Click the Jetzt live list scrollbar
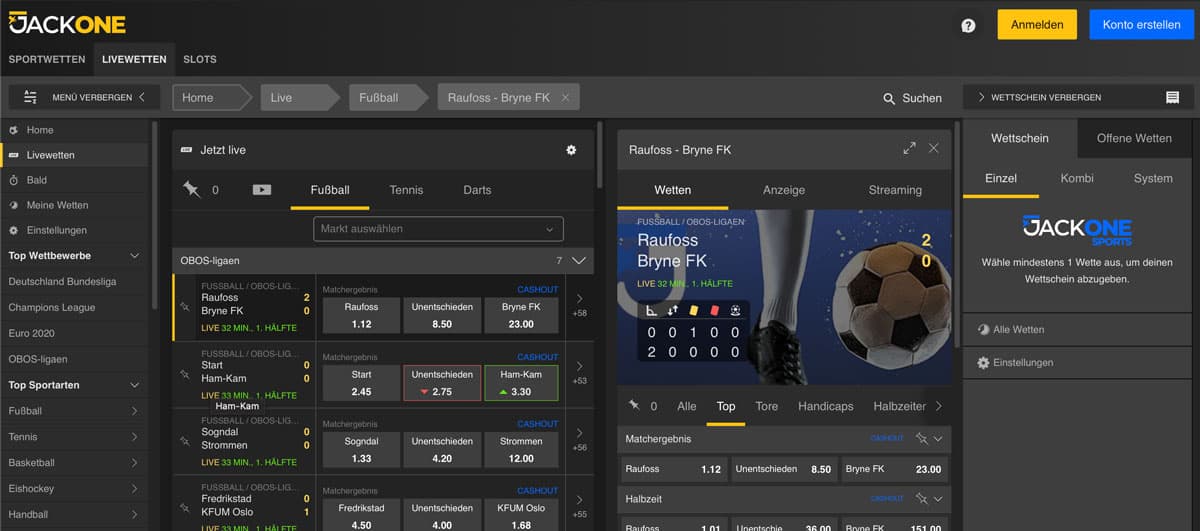This screenshot has width=1200, height=531. click(x=600, y=155)
